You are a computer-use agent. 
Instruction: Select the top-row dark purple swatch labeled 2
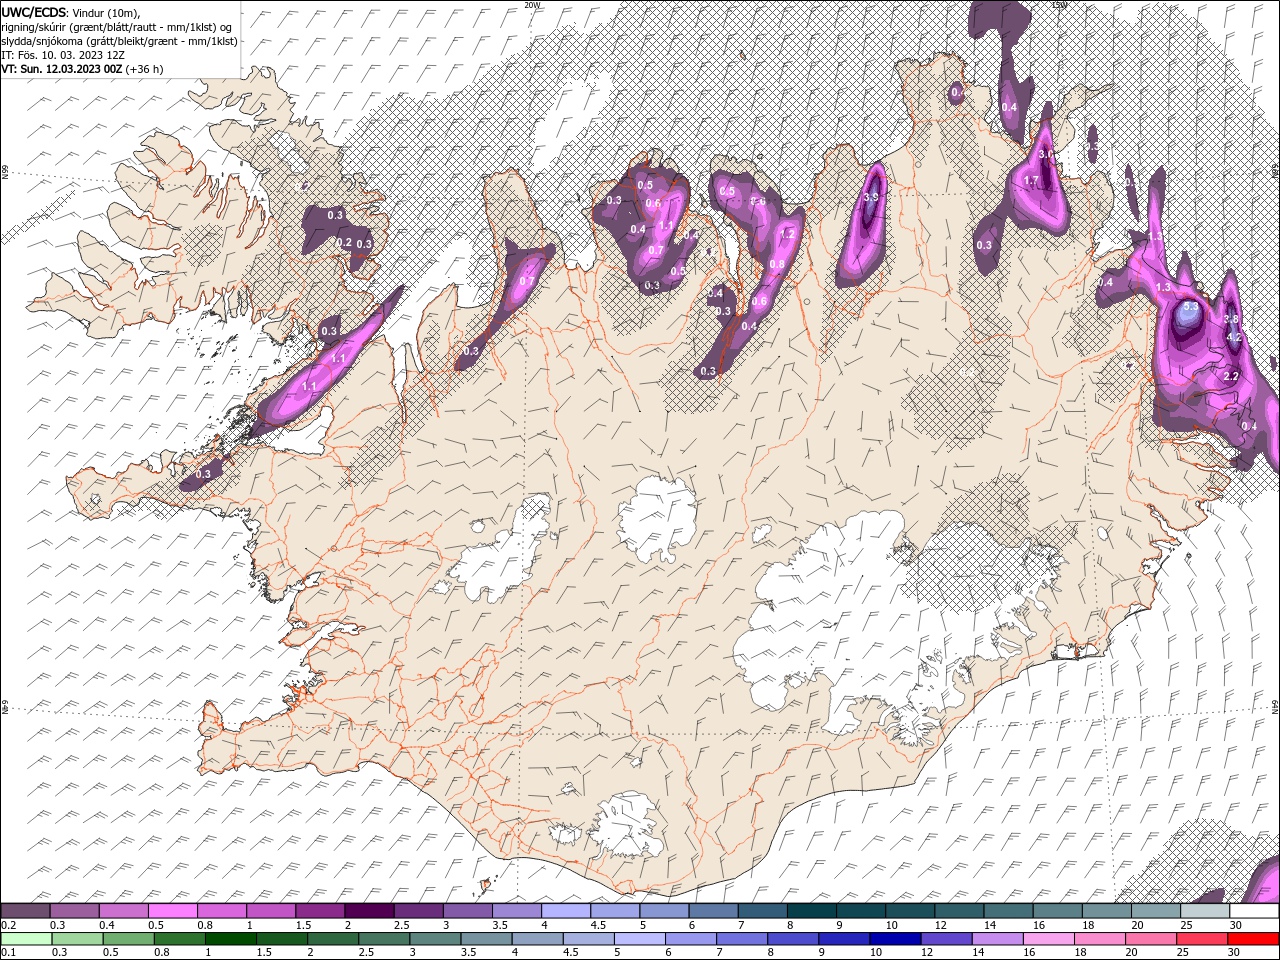click(x=369, y=911)
